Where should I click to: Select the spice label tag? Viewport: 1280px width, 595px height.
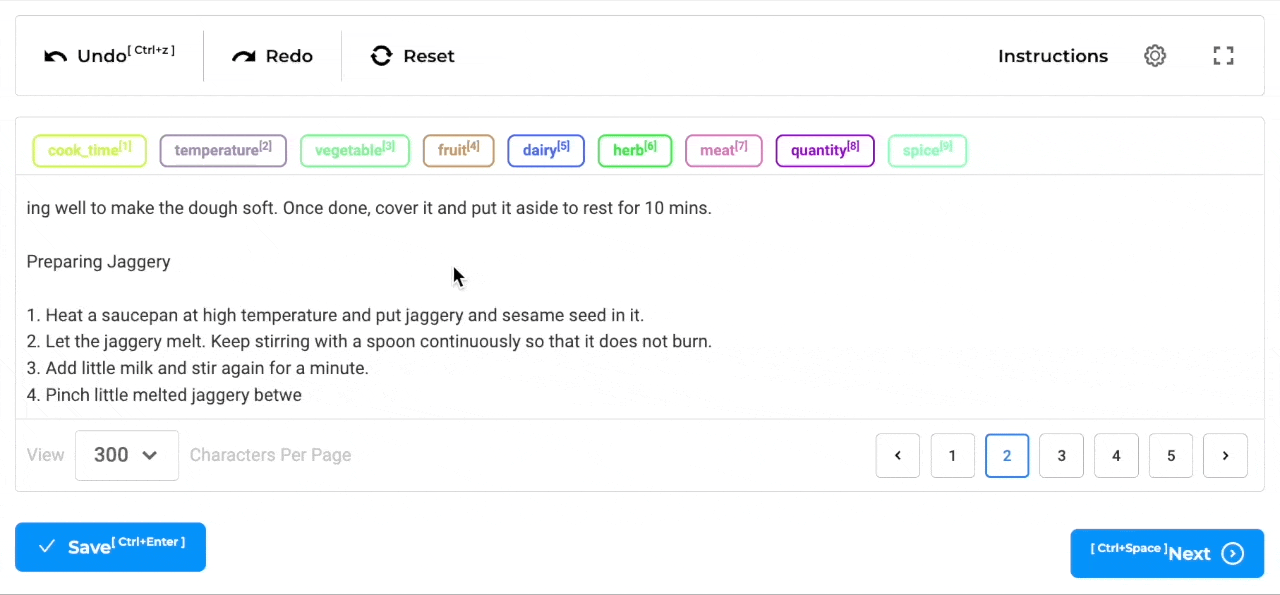927,150
